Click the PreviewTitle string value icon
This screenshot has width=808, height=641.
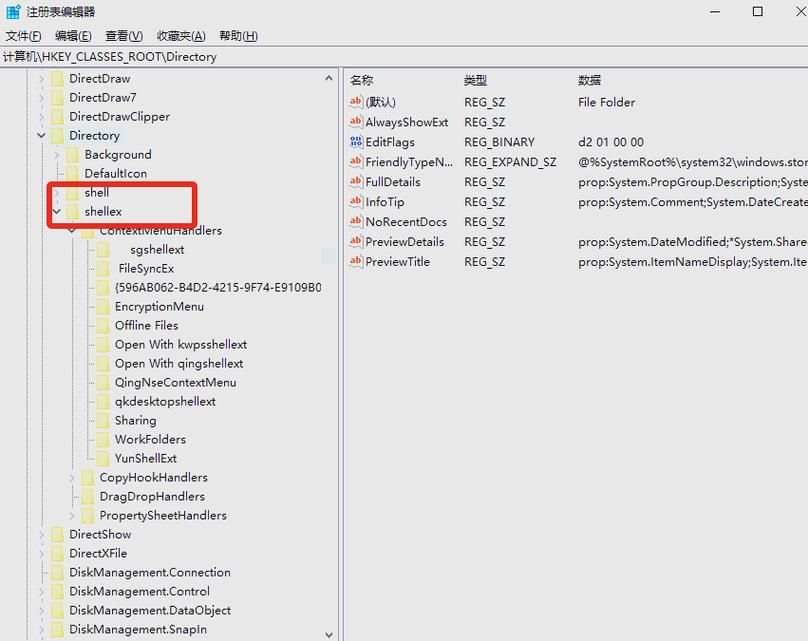[x=355, y=262]
